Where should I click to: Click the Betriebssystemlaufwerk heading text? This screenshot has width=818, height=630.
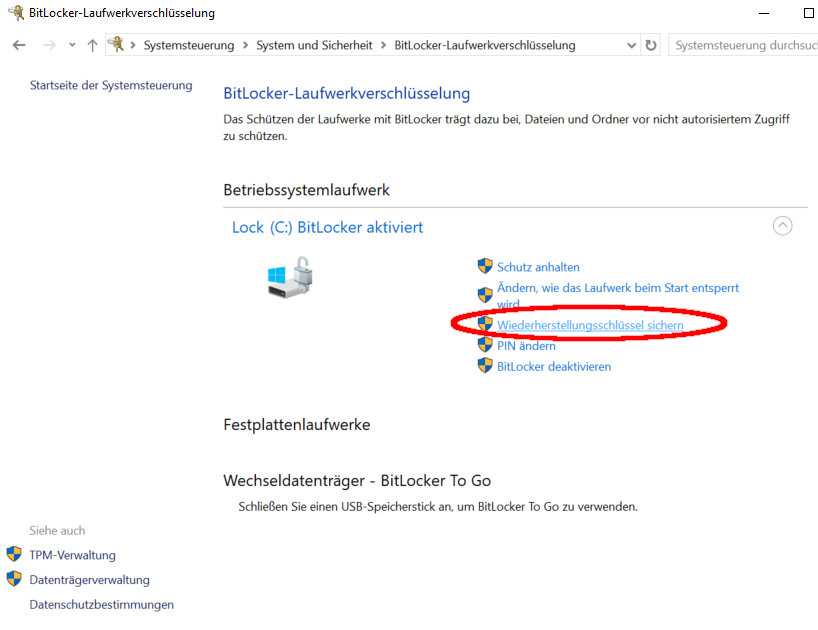point(306,190)
